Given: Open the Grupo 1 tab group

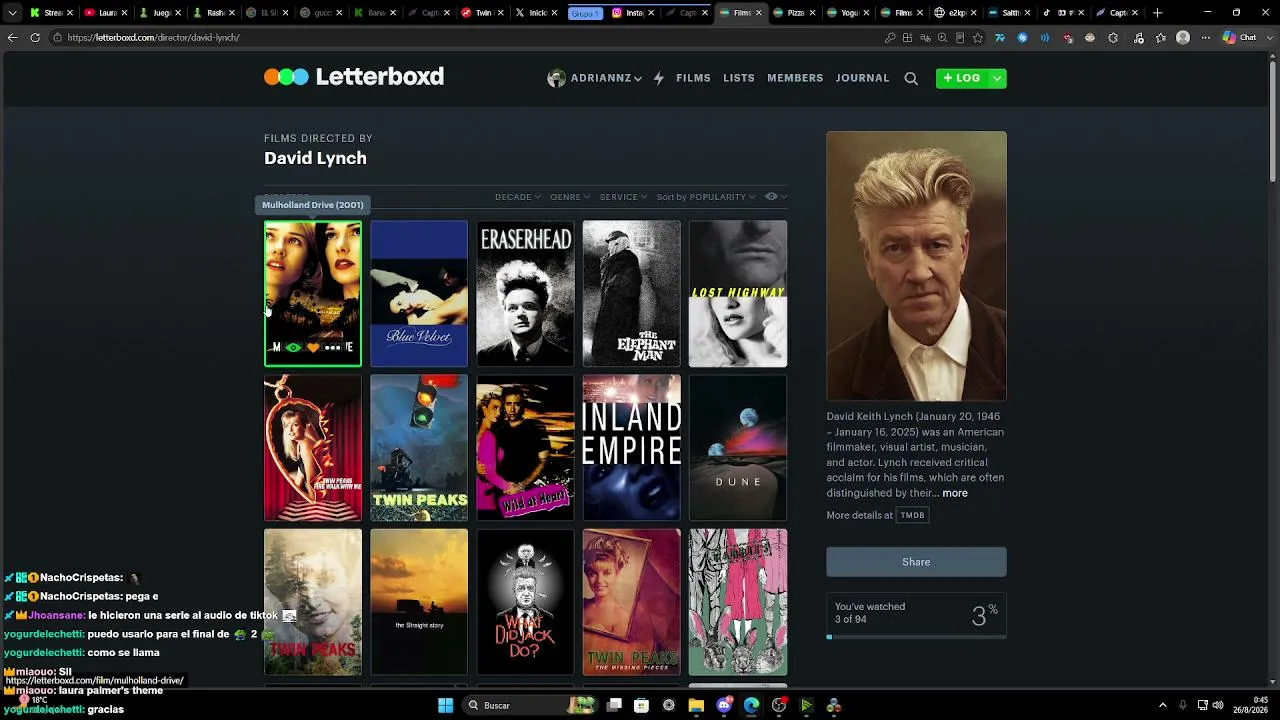Looking at the screenshot, I should (585, 13).
